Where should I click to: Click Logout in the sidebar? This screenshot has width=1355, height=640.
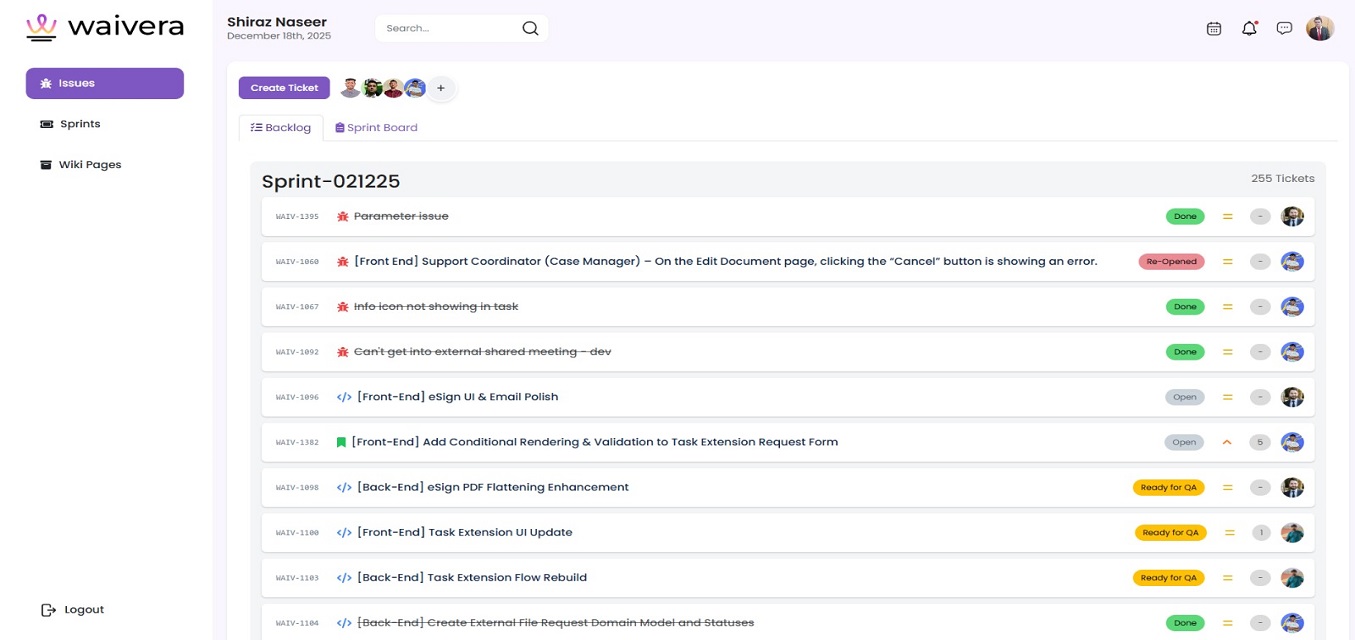(x=83, y=610)
